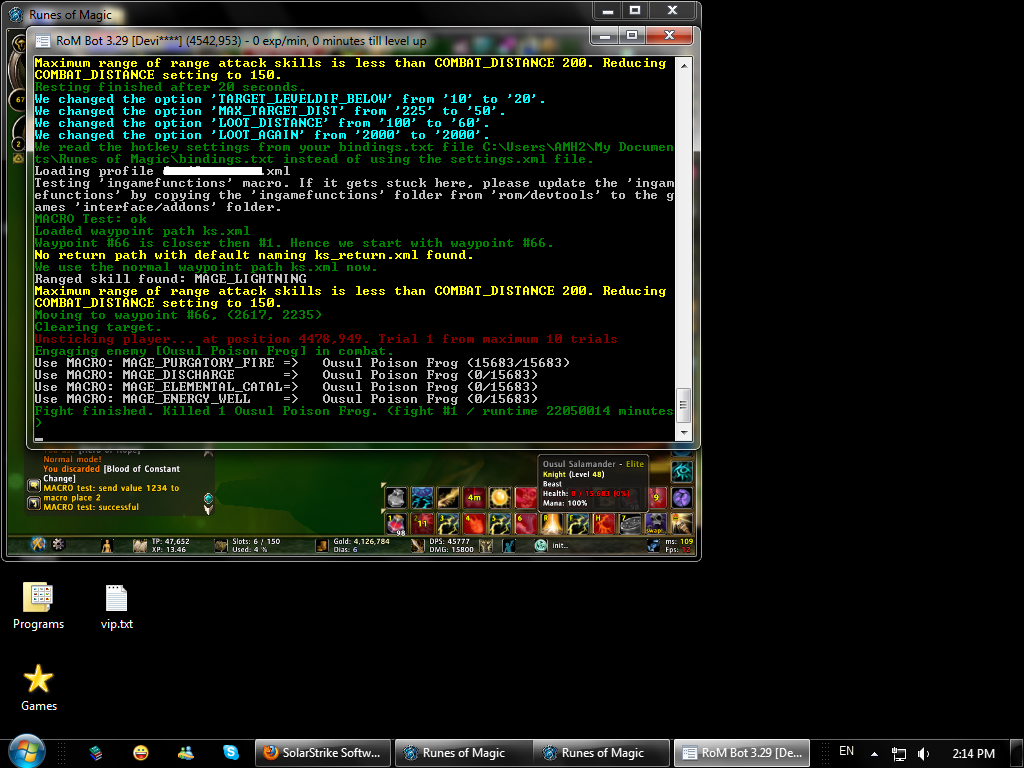This screenshot has width=1024, height=768.
Task: Activate the blue lightning skill in upper action bar
Action: pyautogui.click(x=422, y=498)
